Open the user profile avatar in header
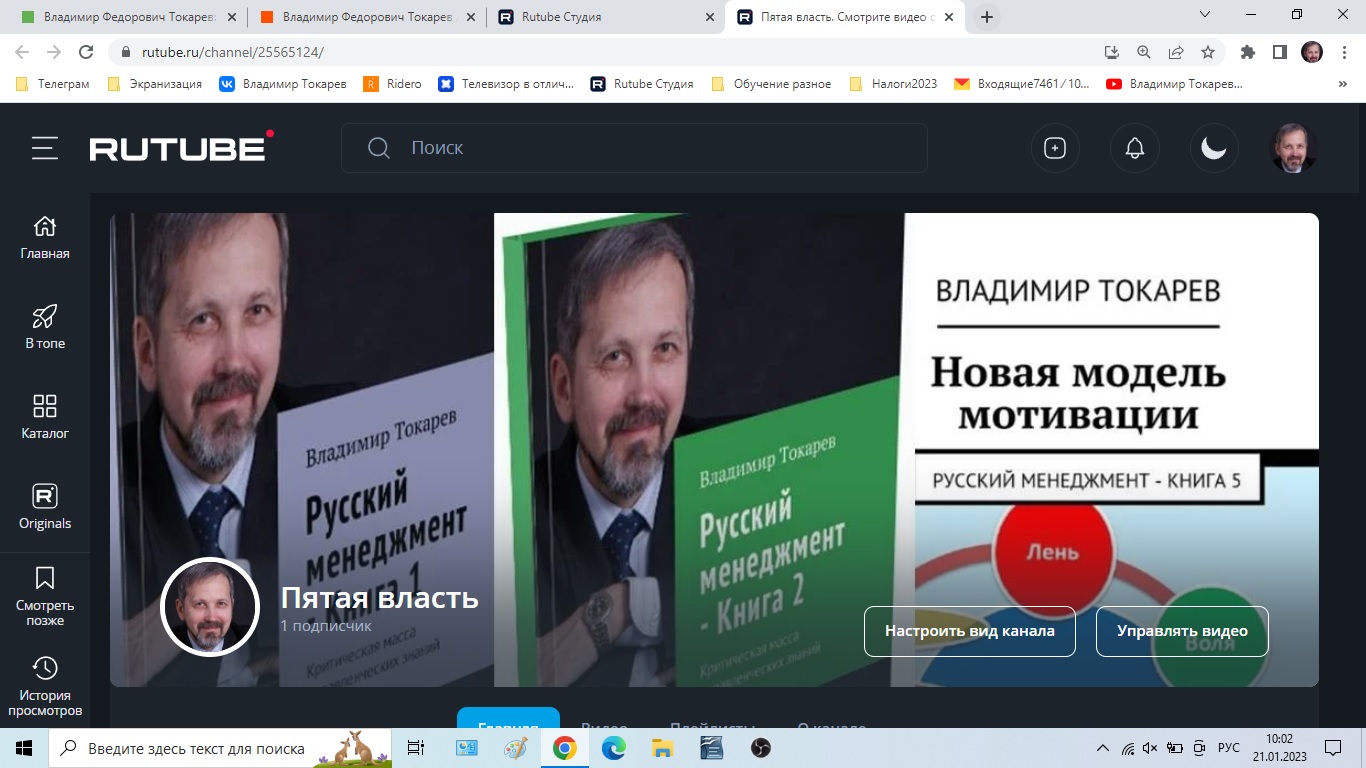 point(1294,148)
